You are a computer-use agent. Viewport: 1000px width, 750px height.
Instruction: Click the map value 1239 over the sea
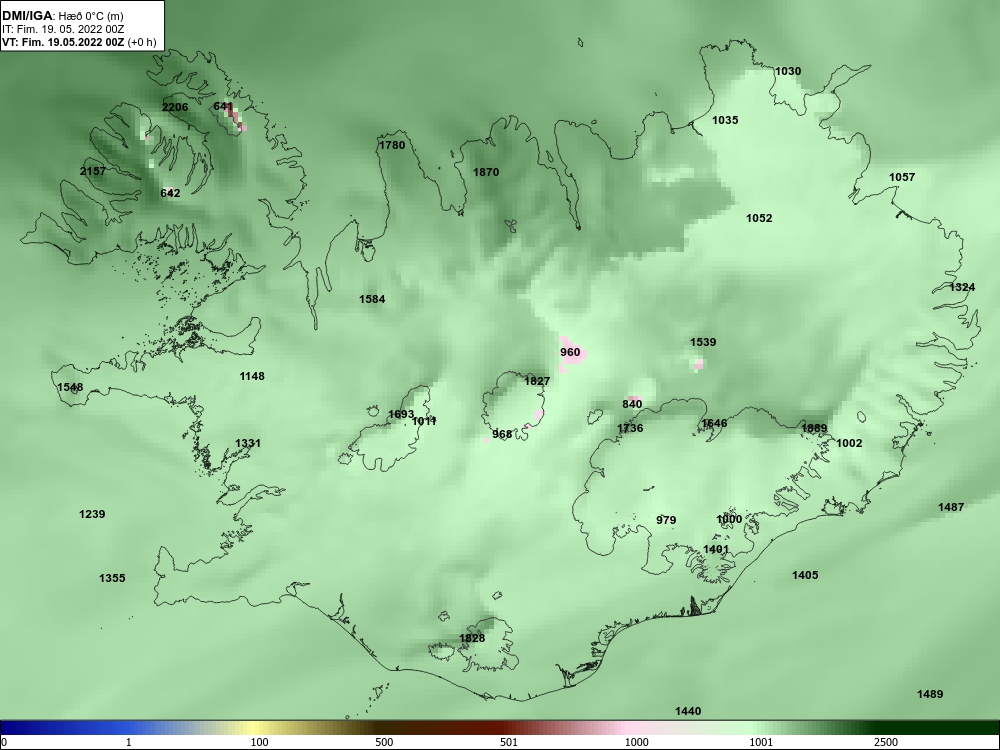[x=92, y=514]
